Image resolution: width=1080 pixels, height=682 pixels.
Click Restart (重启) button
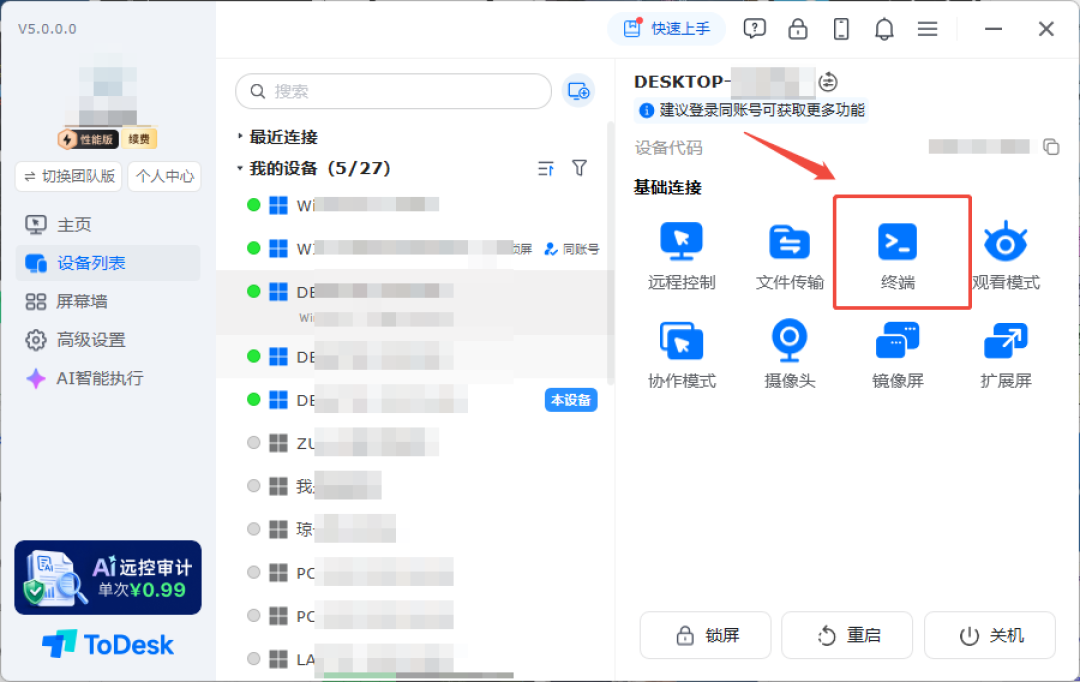[x=847, y=635]
